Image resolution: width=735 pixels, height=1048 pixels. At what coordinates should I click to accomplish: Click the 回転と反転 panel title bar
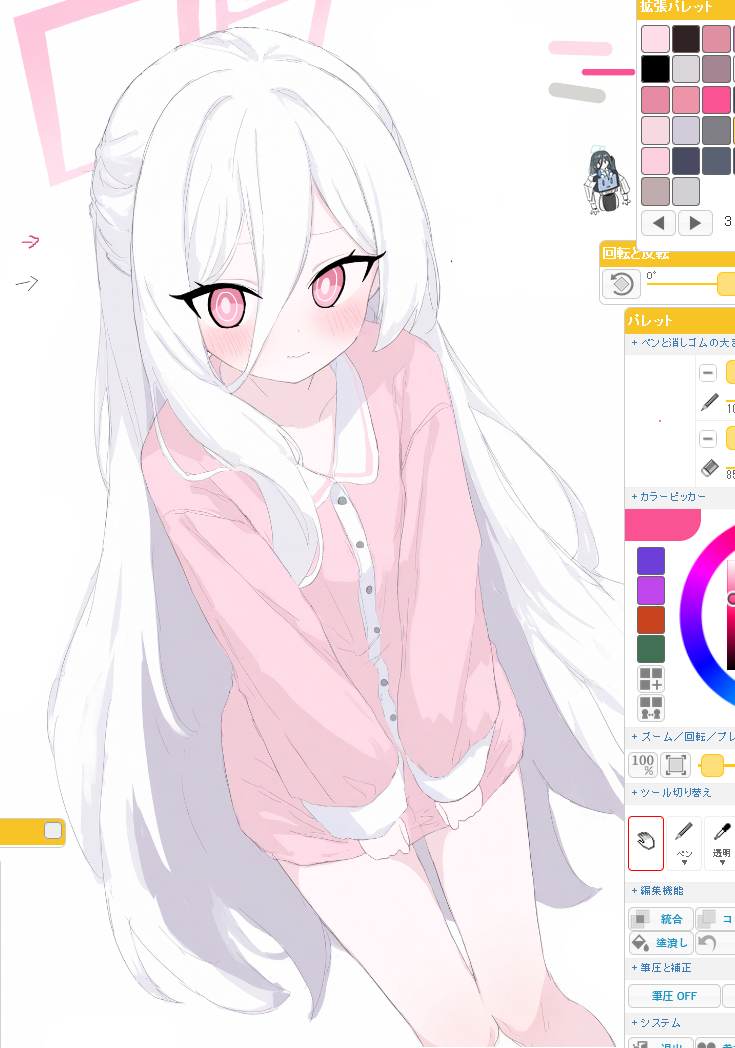pos(668,255)
